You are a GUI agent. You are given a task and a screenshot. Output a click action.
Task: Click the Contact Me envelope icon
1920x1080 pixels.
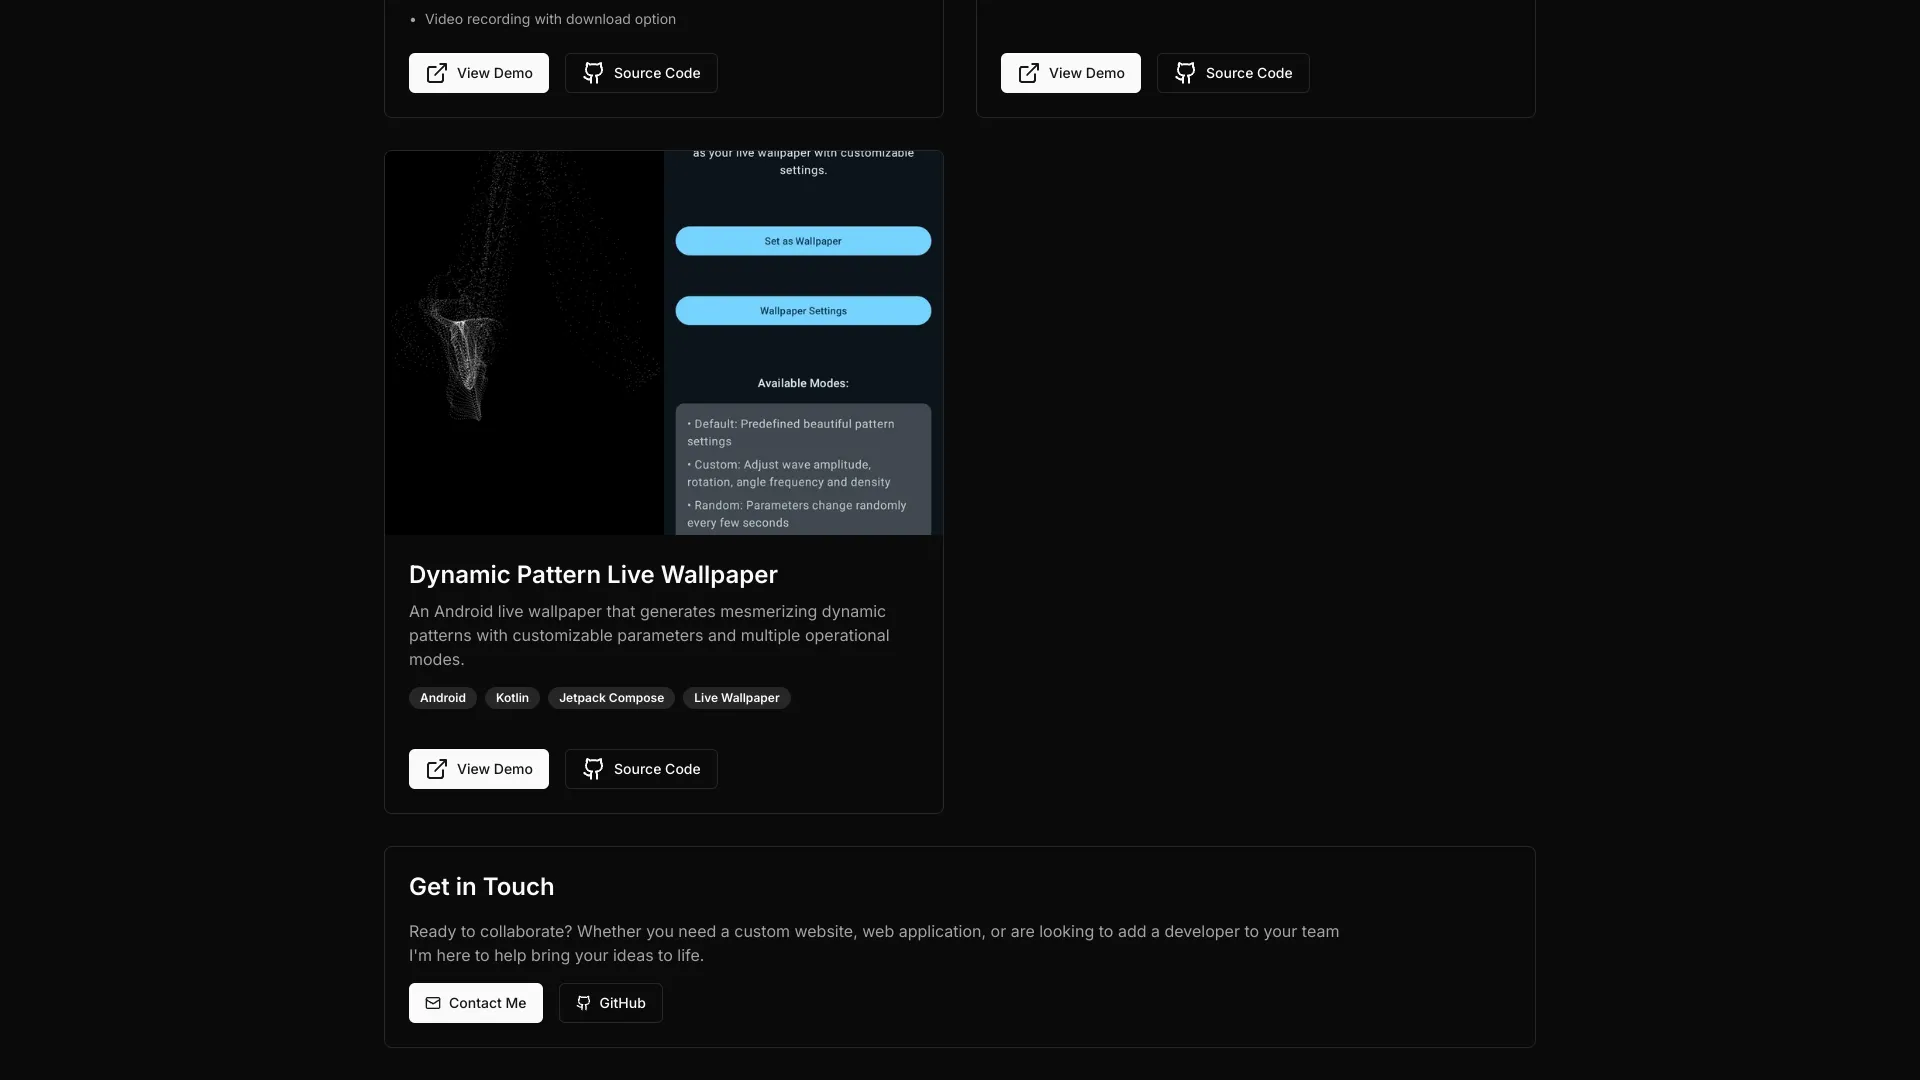(x=433, y=1002)
